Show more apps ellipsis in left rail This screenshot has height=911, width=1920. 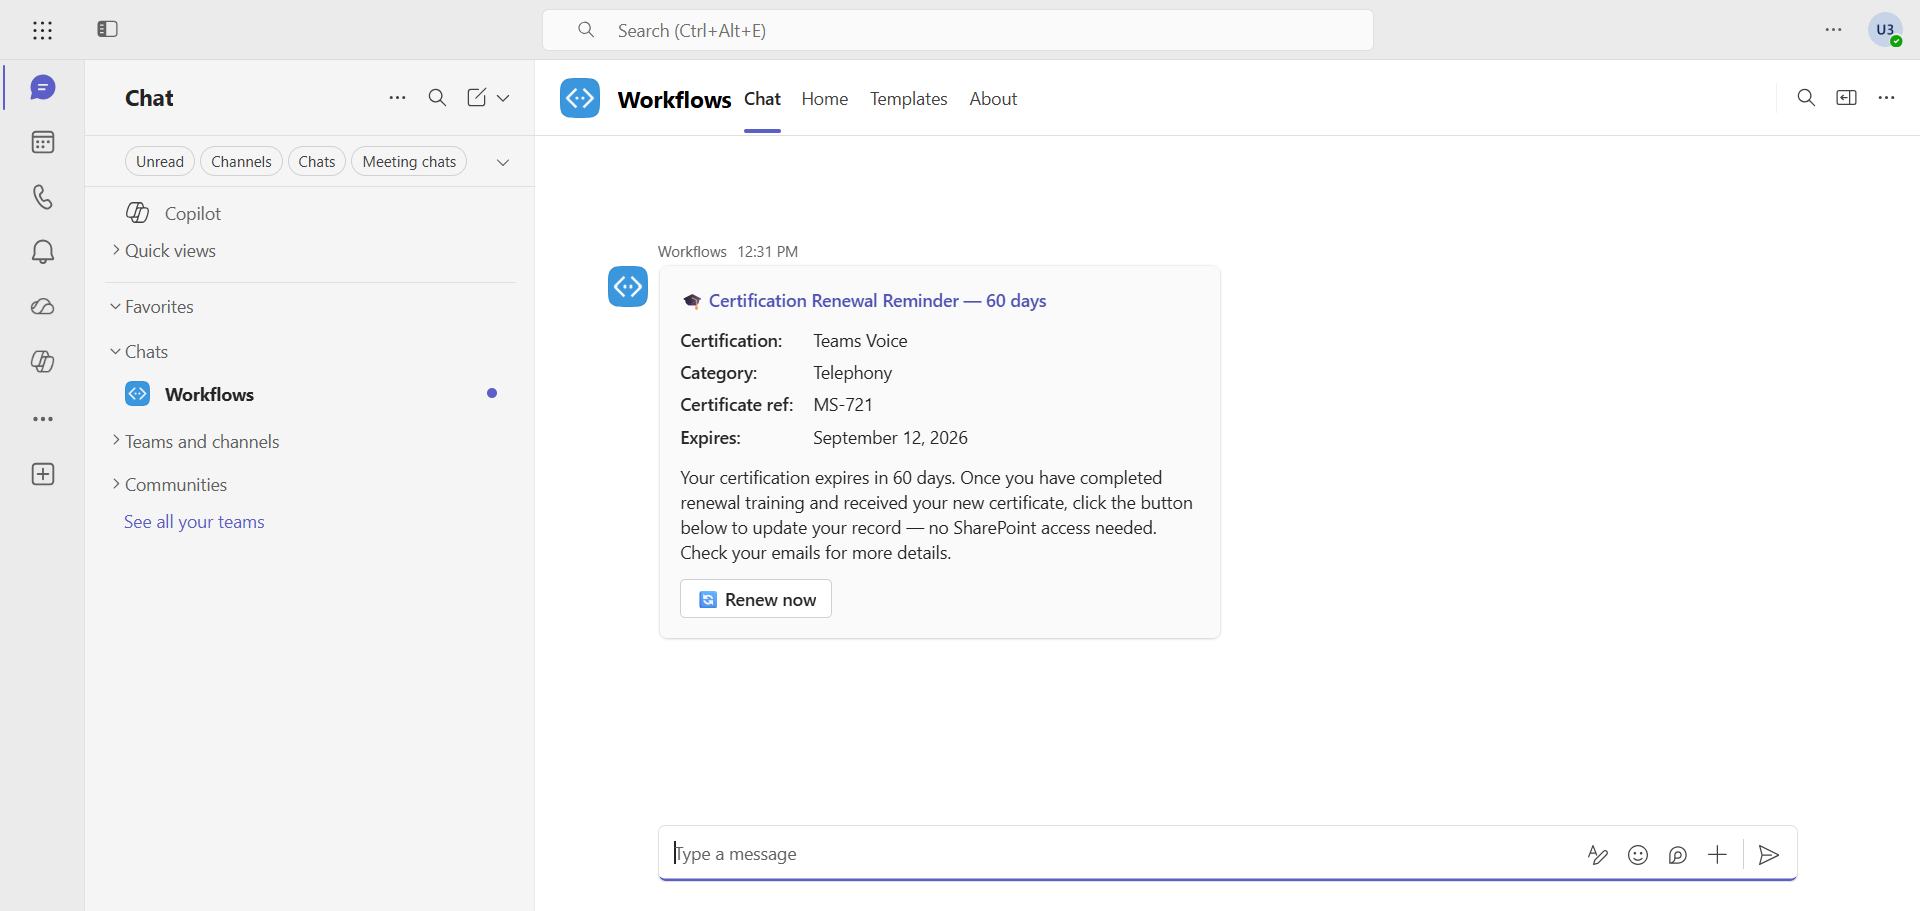pos(42,419)
